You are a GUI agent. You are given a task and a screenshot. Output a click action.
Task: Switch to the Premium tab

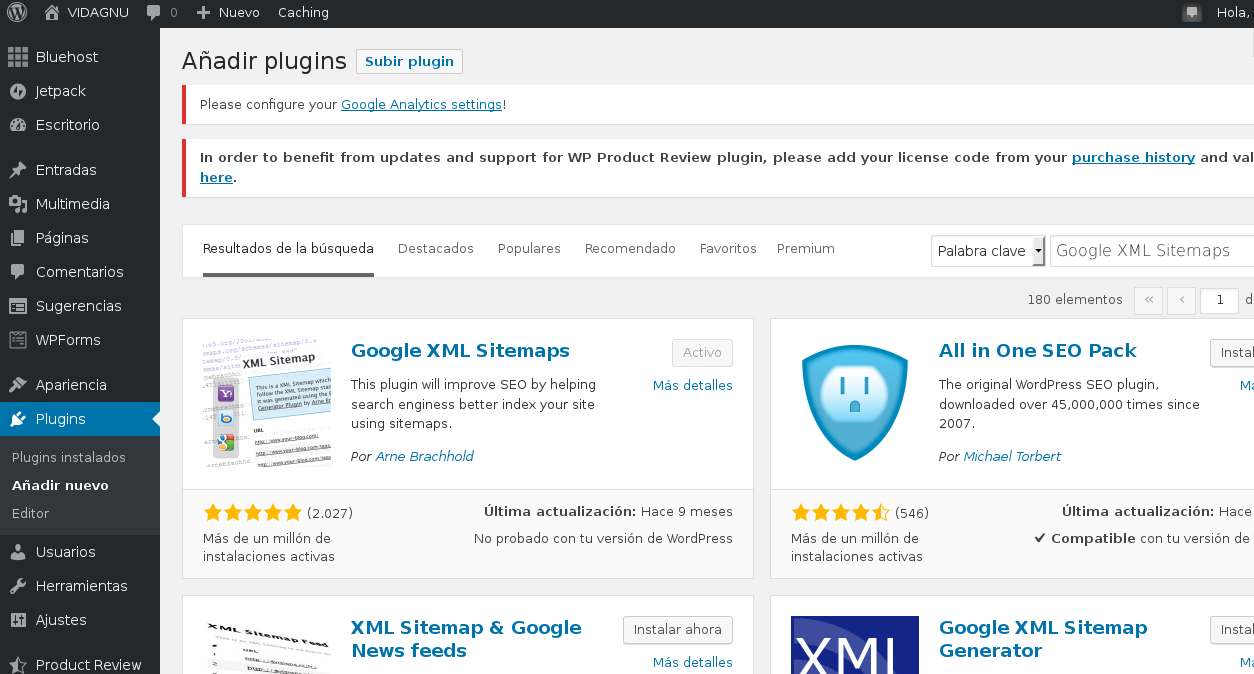click(806, 249)
